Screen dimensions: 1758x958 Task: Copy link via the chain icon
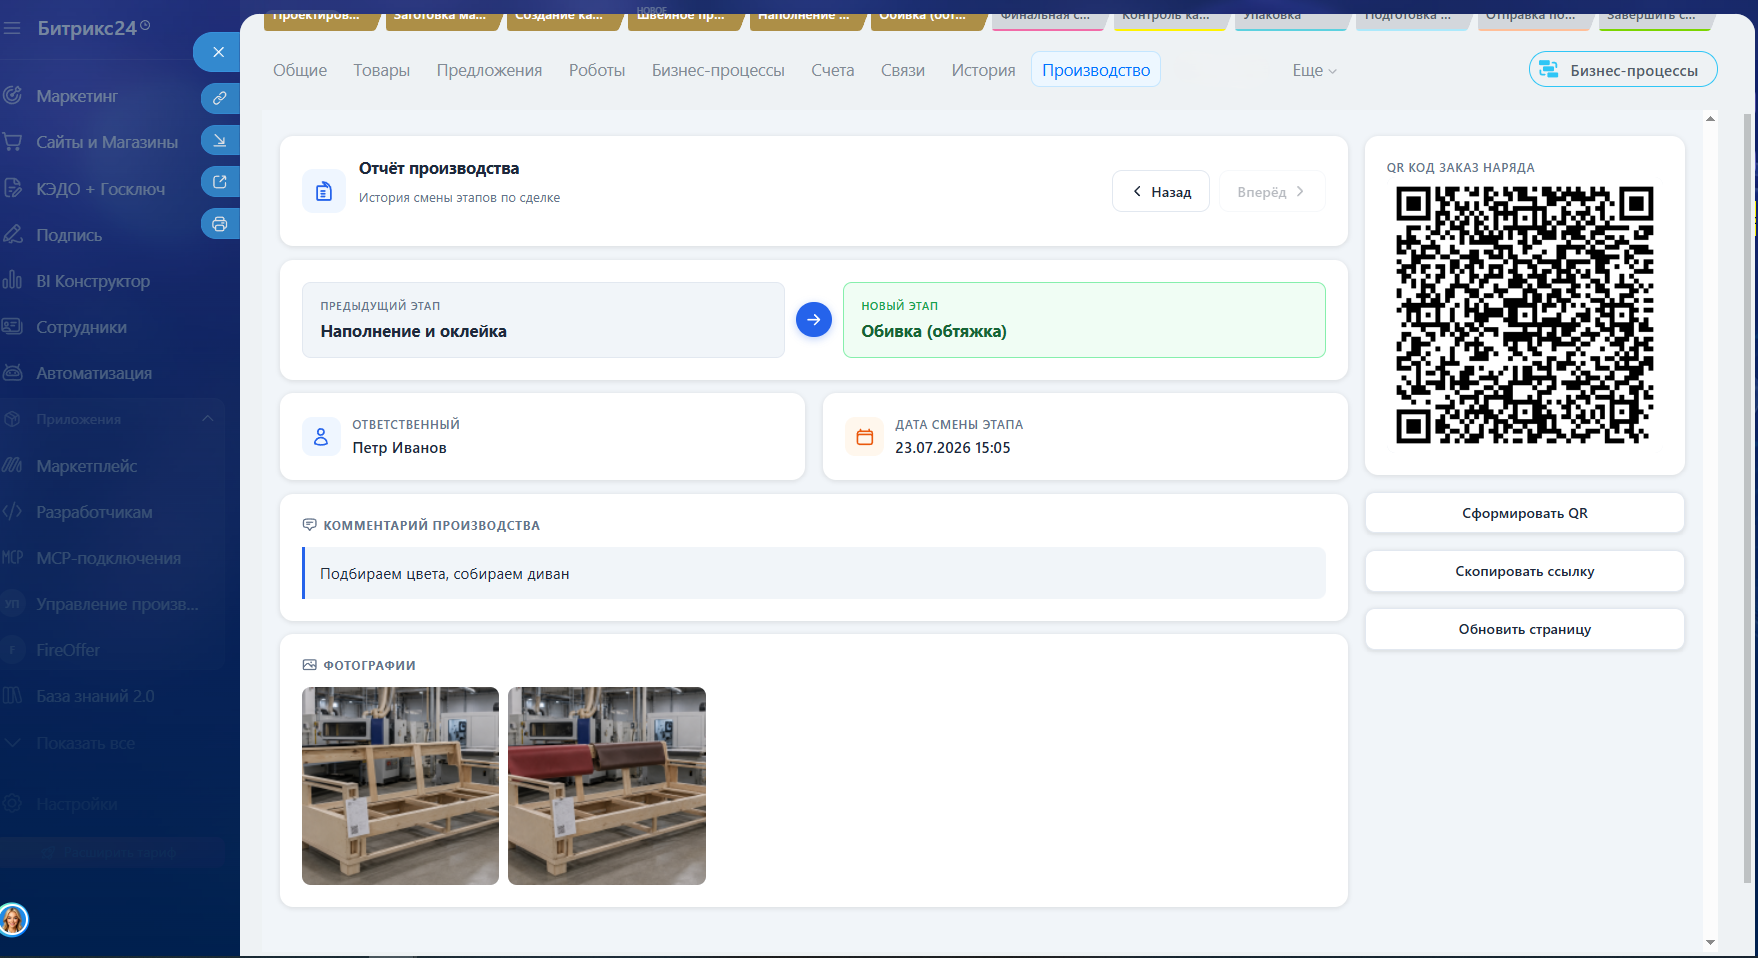(220, 98)
